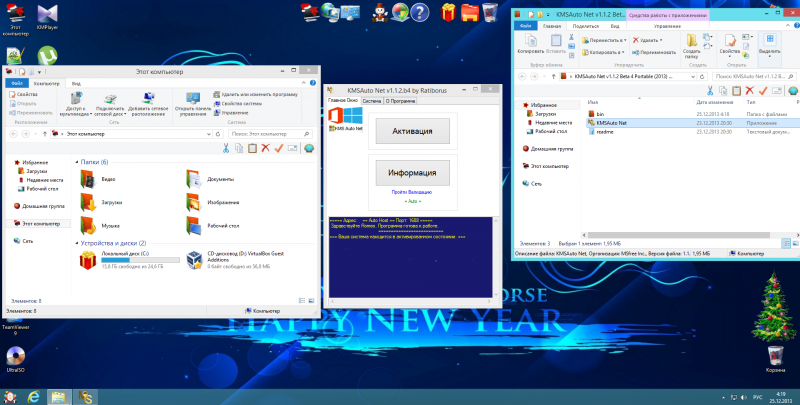Open Internet Explorer from the taskbar

pos(34,397)
